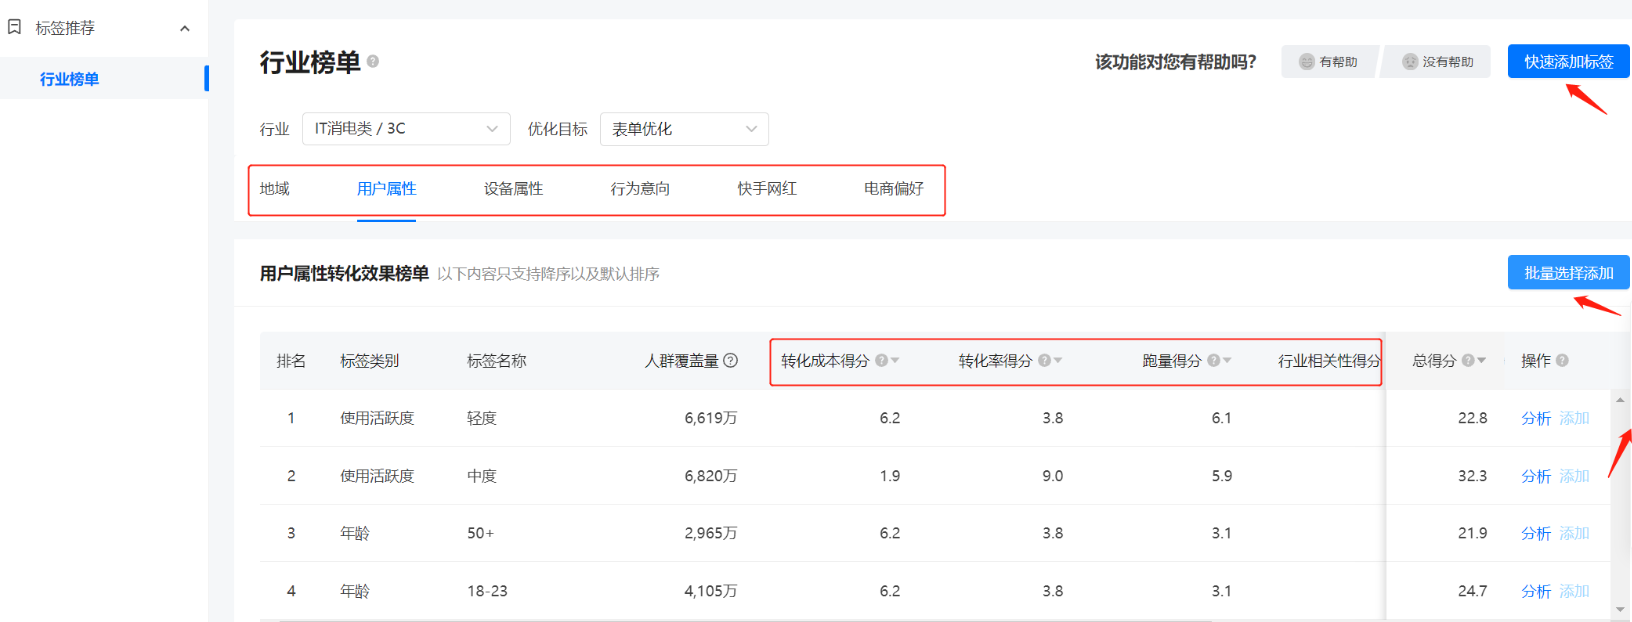Image resolution: width=1632 pixels, height=622 pixels.
Task: Click the 排名 column header
Action: [x=291, y=361]
